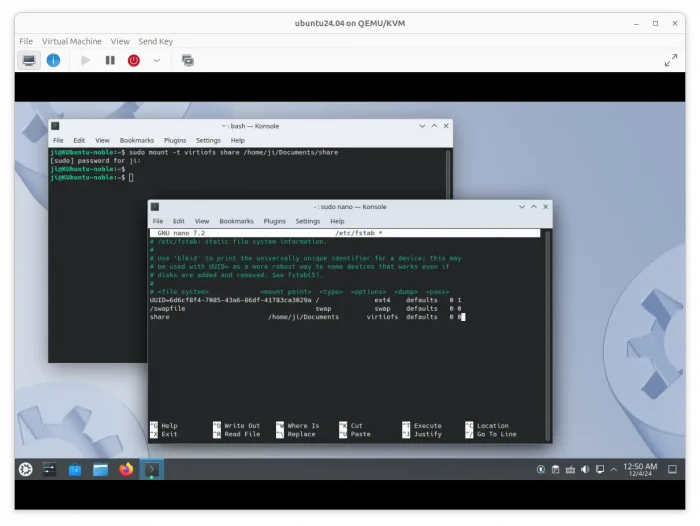Click the /swapfile entry in fstab

click(x=167, y=309)
